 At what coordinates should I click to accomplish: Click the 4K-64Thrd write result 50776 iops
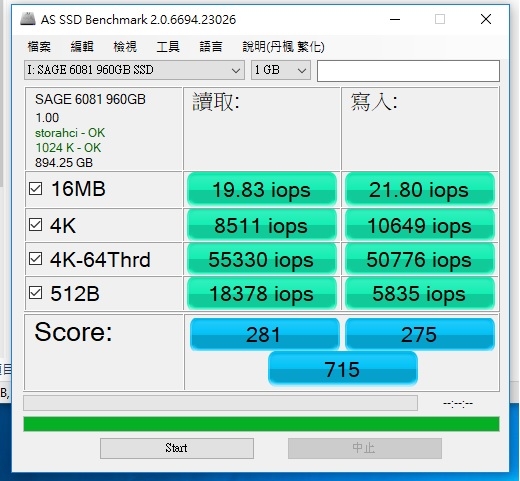click(420, 259)
